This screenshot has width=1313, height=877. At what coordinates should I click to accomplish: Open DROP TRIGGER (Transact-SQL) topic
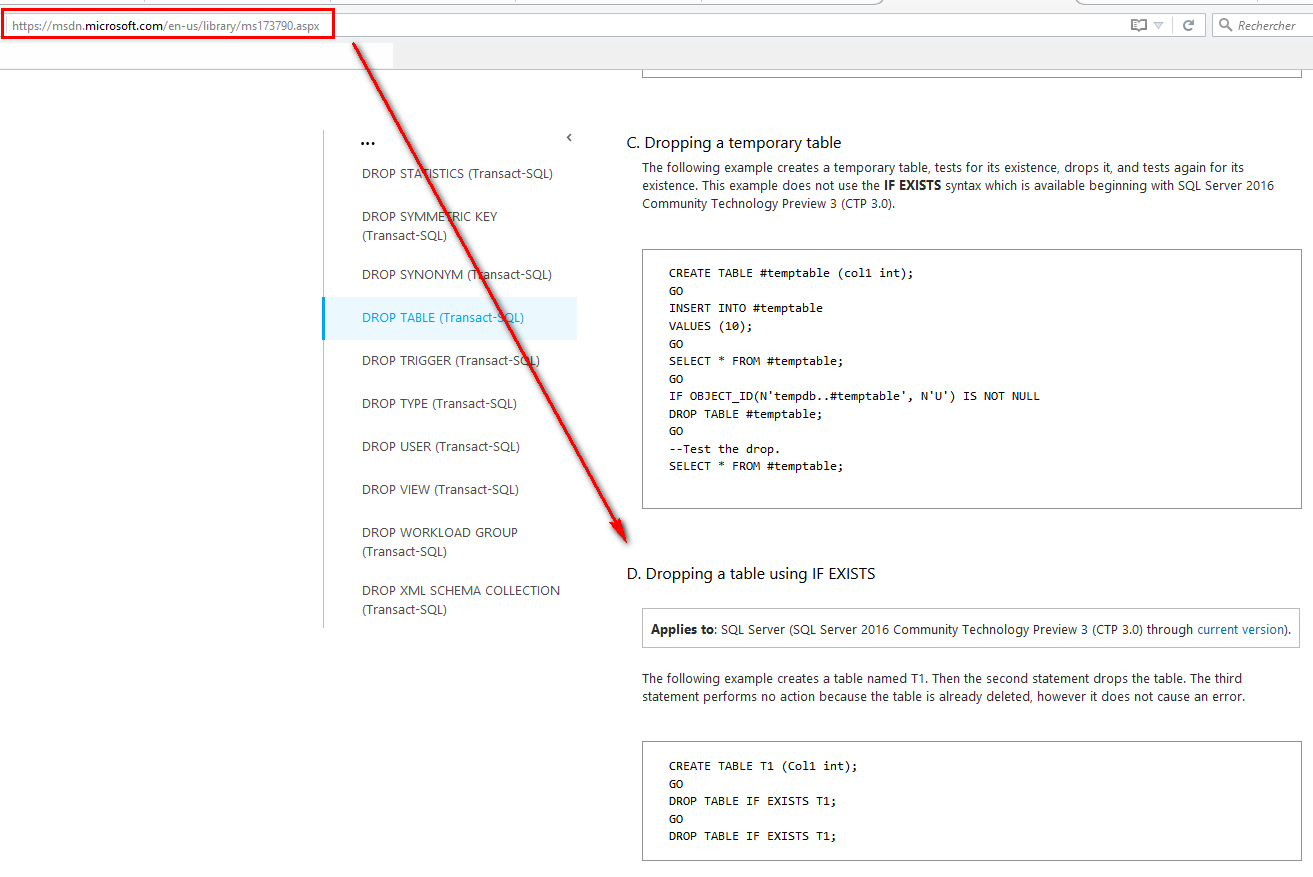tap(450, 361)
